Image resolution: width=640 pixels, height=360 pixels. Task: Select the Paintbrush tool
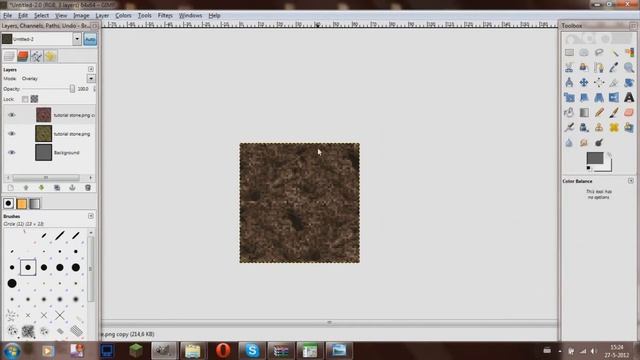pos(614,112)
